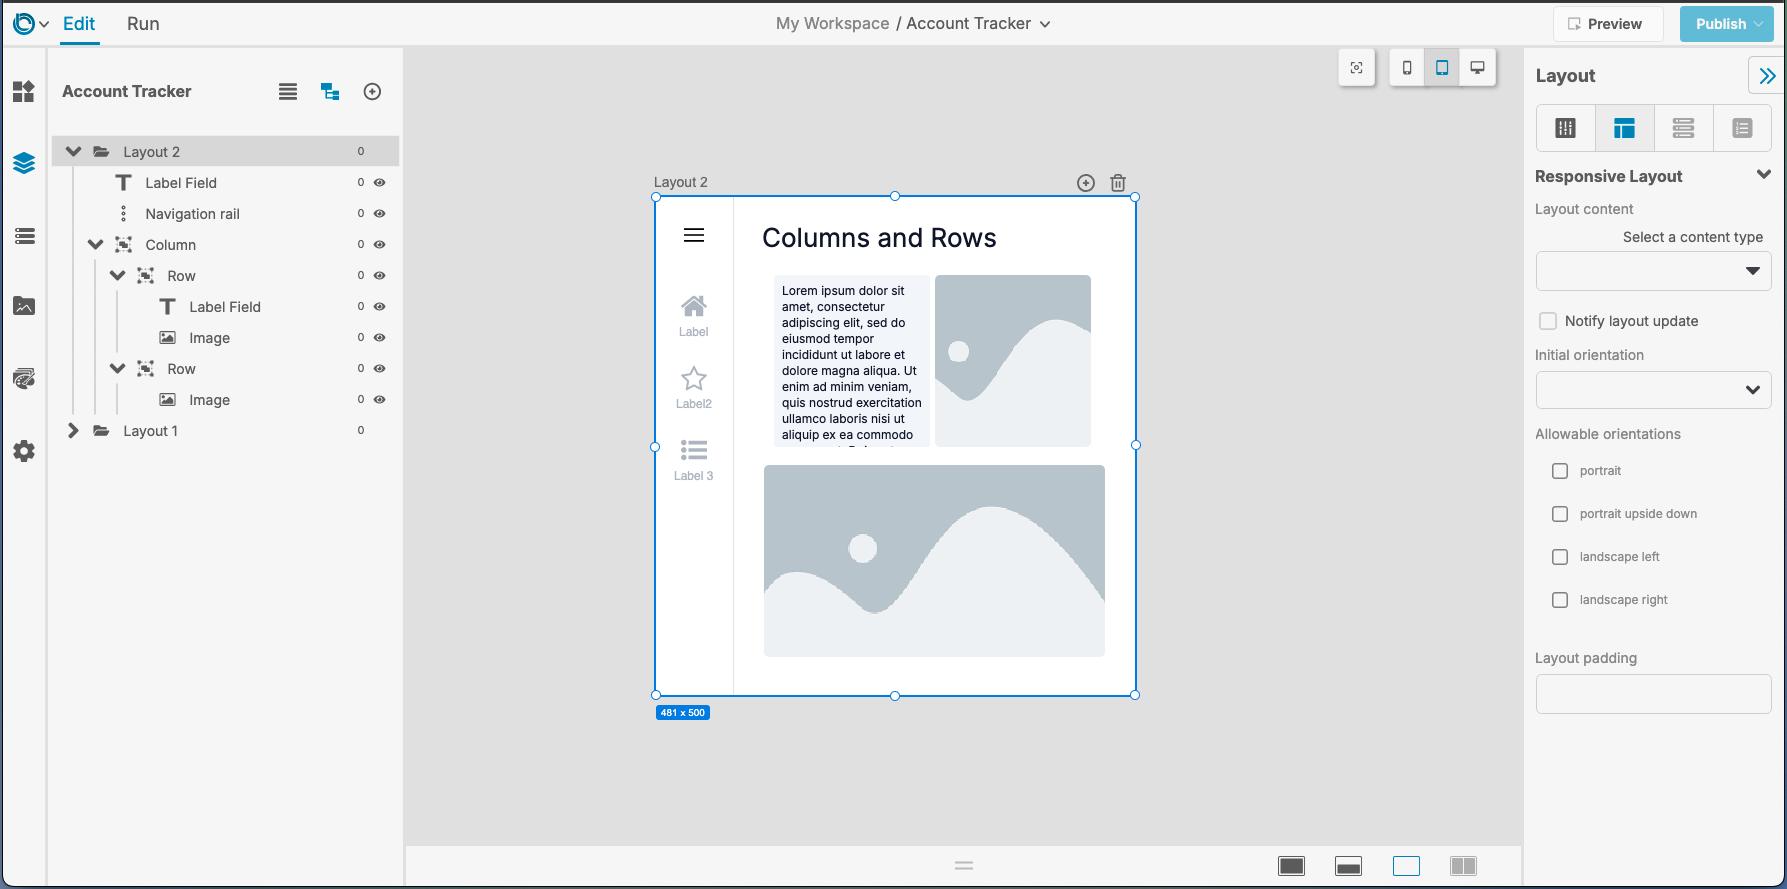Open the fourth Layout properties tab
This screenshot has height=889, width=1787.
[x=1743, y=128]
